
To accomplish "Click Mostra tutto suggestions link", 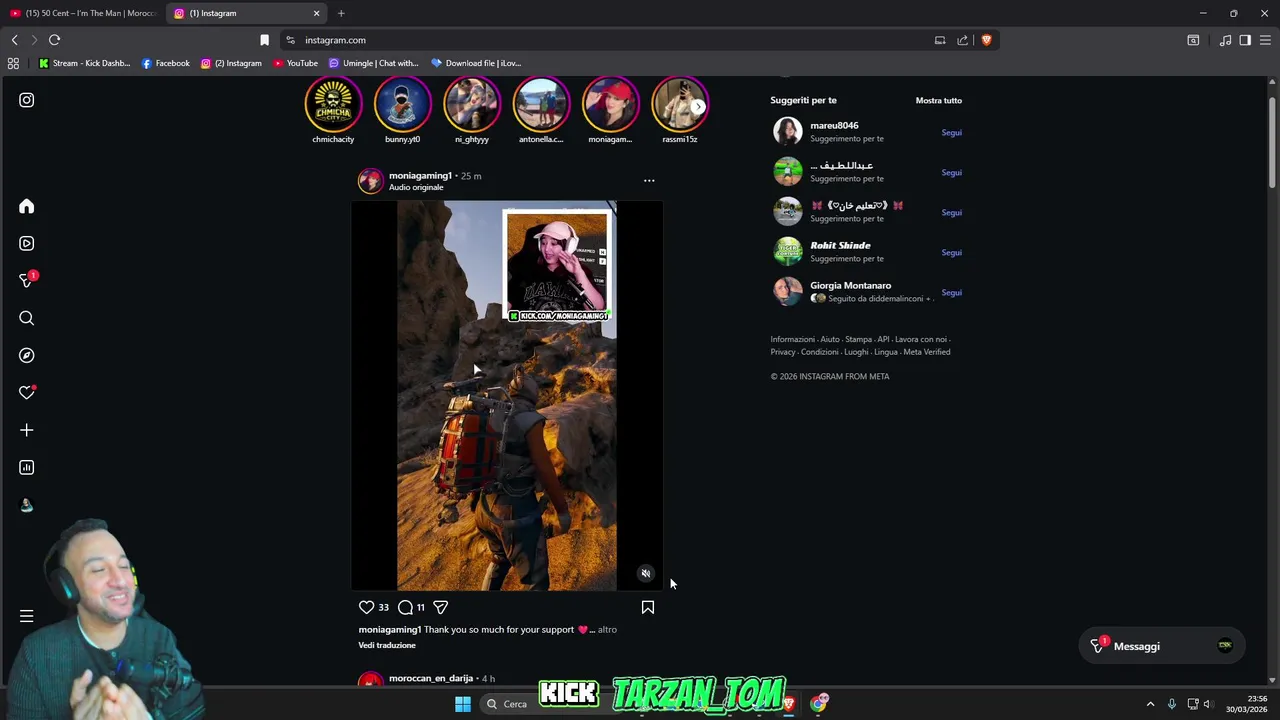I will pos(939,100).
